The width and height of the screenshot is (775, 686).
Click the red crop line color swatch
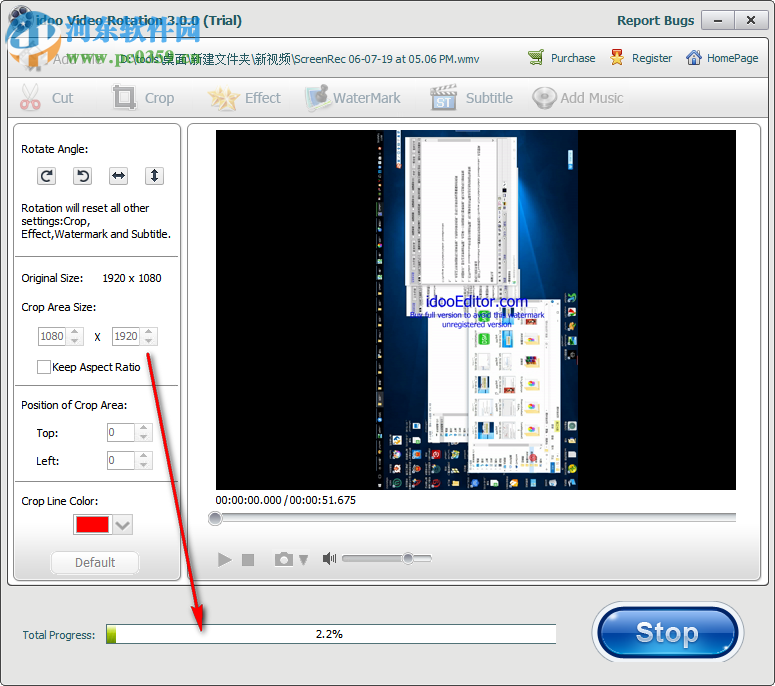91,524
